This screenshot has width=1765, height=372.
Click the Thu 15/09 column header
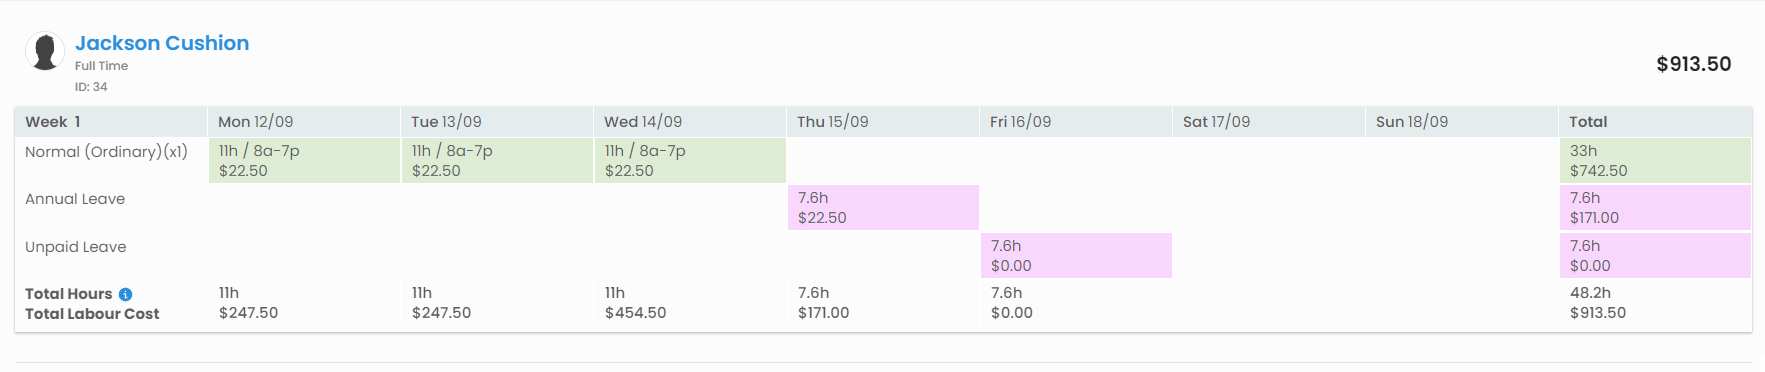click(833, 122)
